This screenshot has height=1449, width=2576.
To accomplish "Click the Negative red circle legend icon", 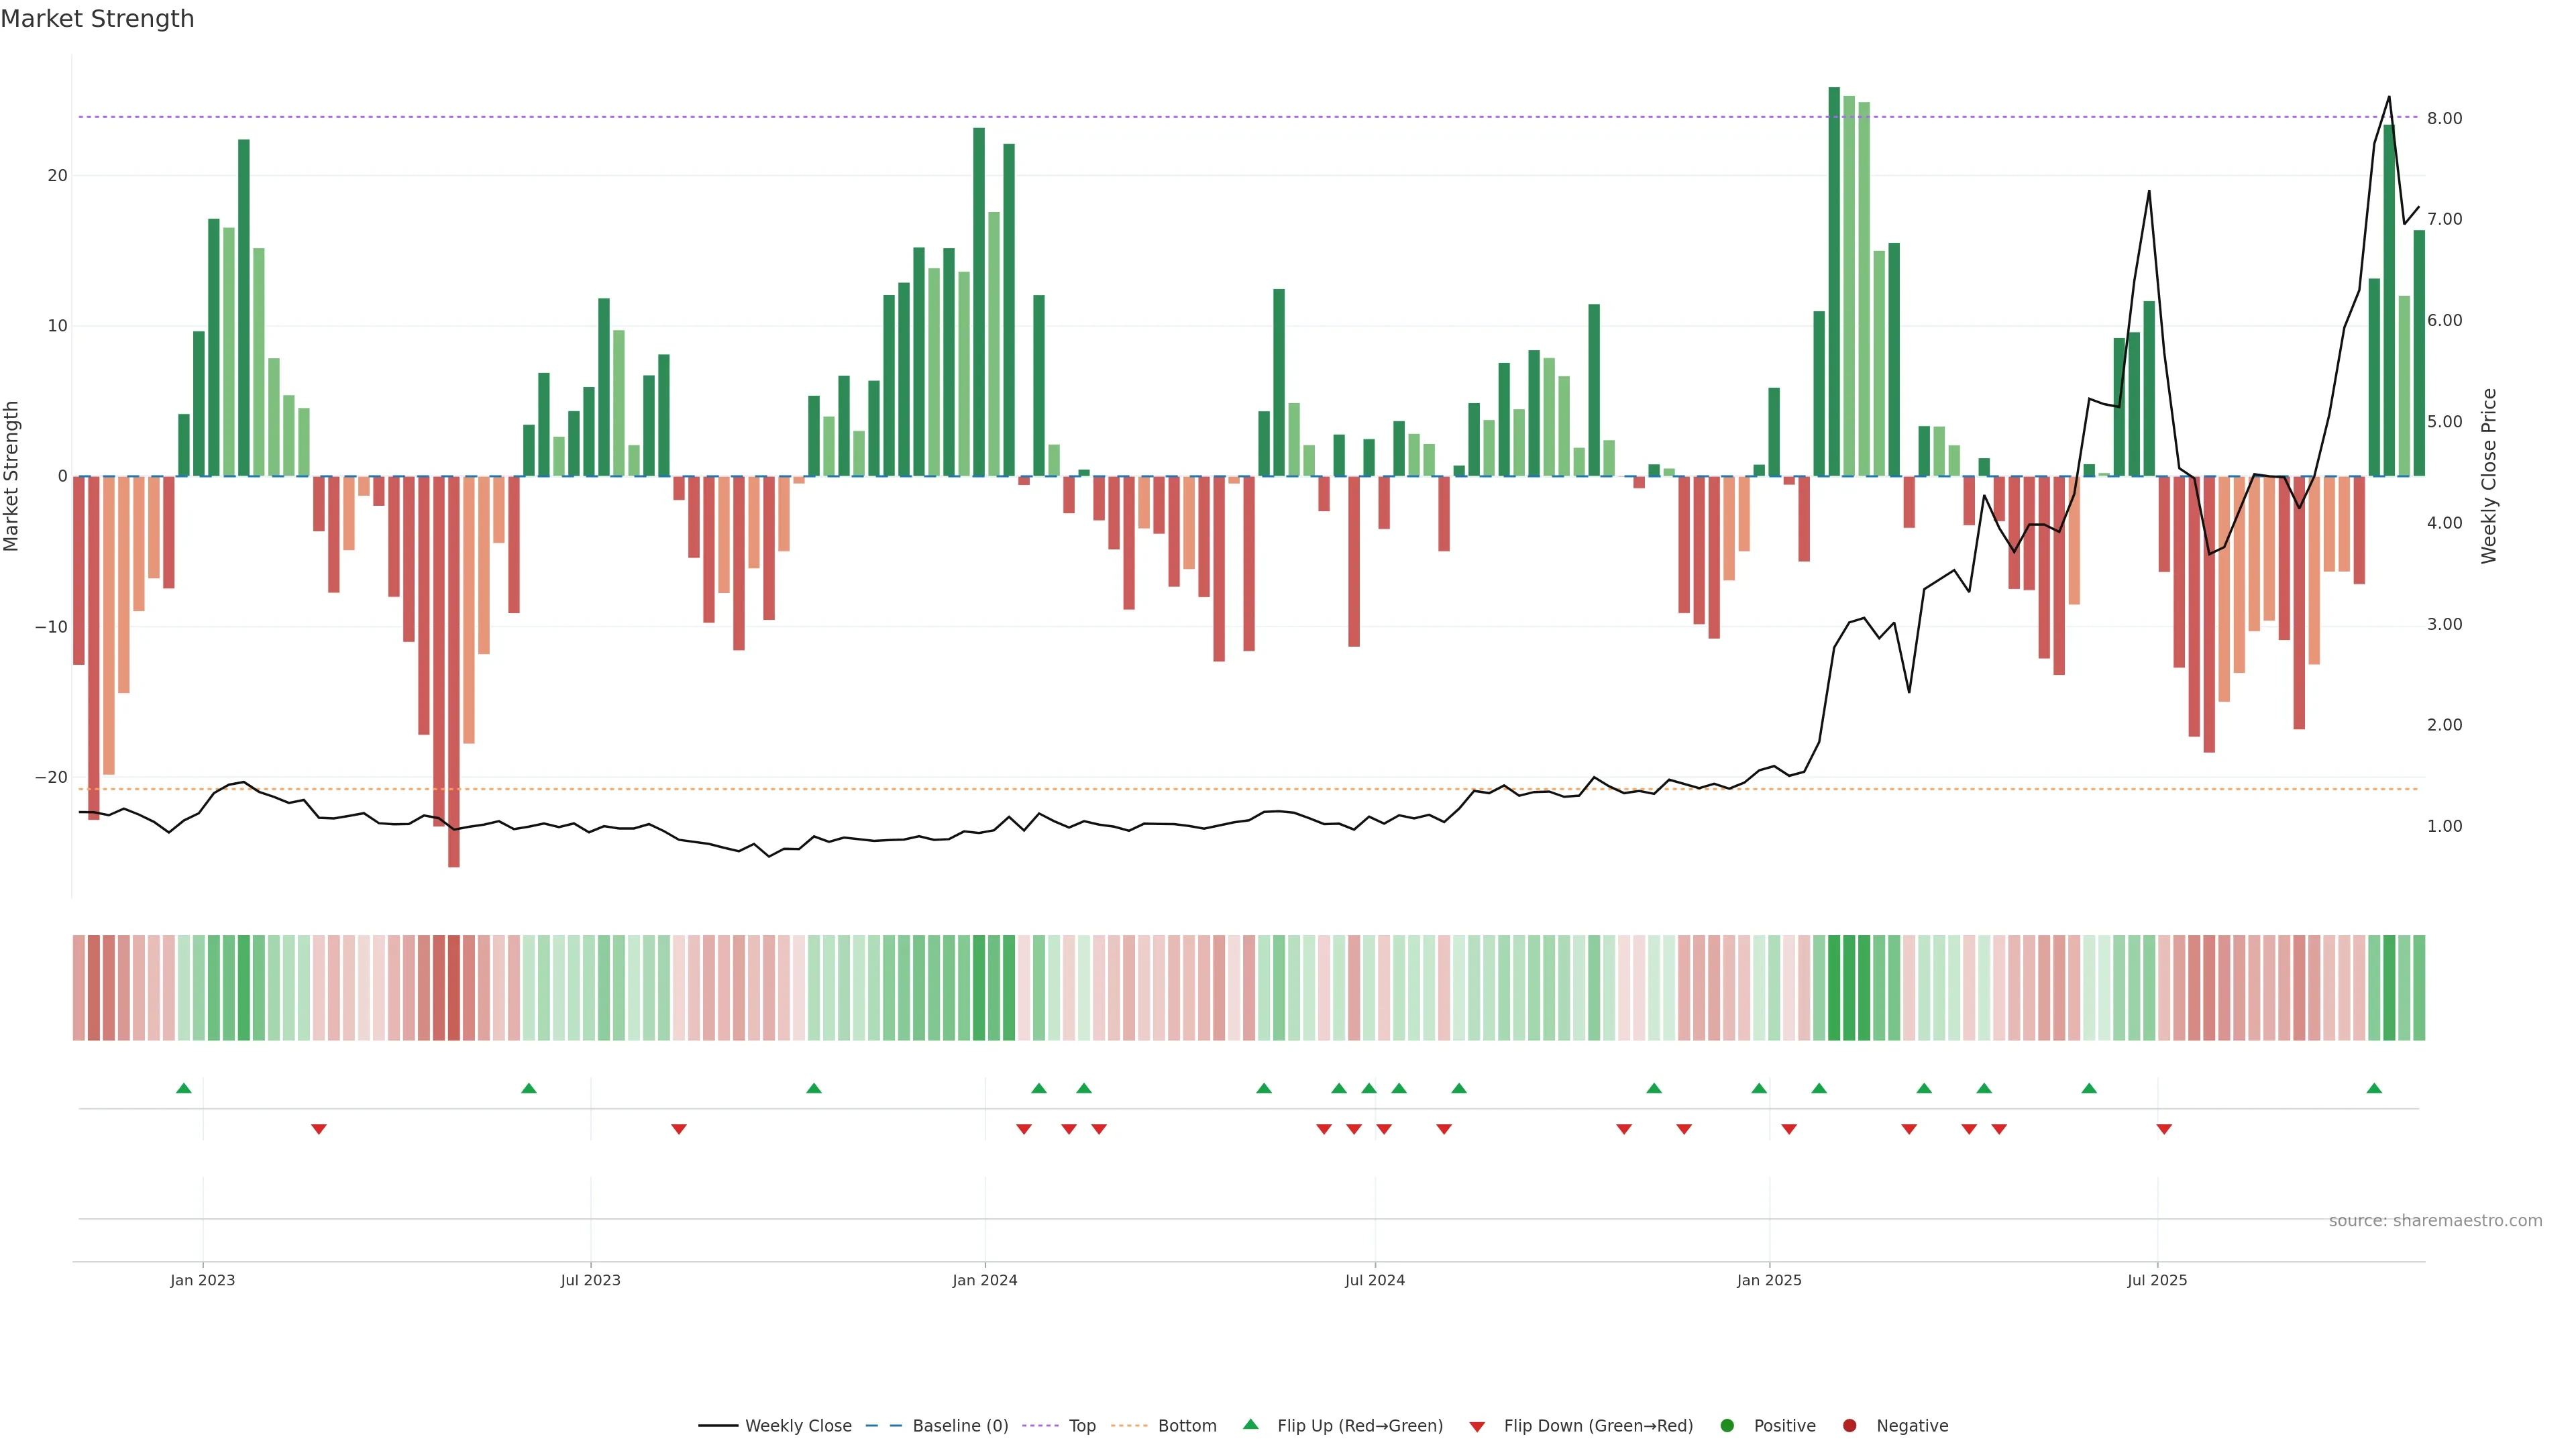I will coord(1849,1425).
